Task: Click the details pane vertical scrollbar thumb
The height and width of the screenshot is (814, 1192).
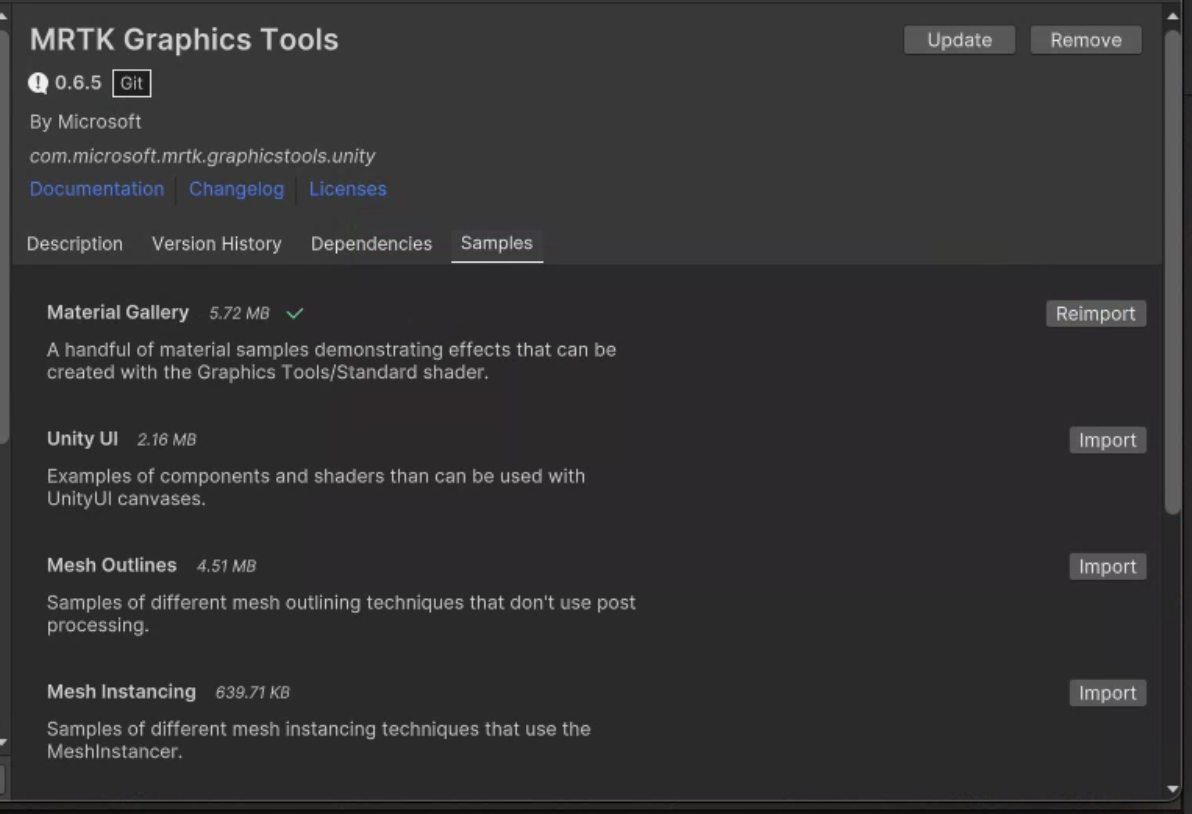Action: 1173,270
